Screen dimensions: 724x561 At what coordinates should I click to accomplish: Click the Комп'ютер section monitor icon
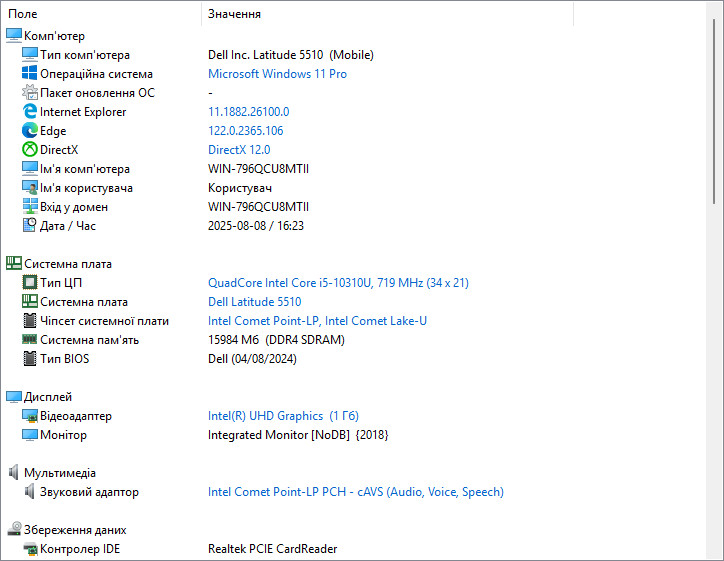(x=14, y=36)
